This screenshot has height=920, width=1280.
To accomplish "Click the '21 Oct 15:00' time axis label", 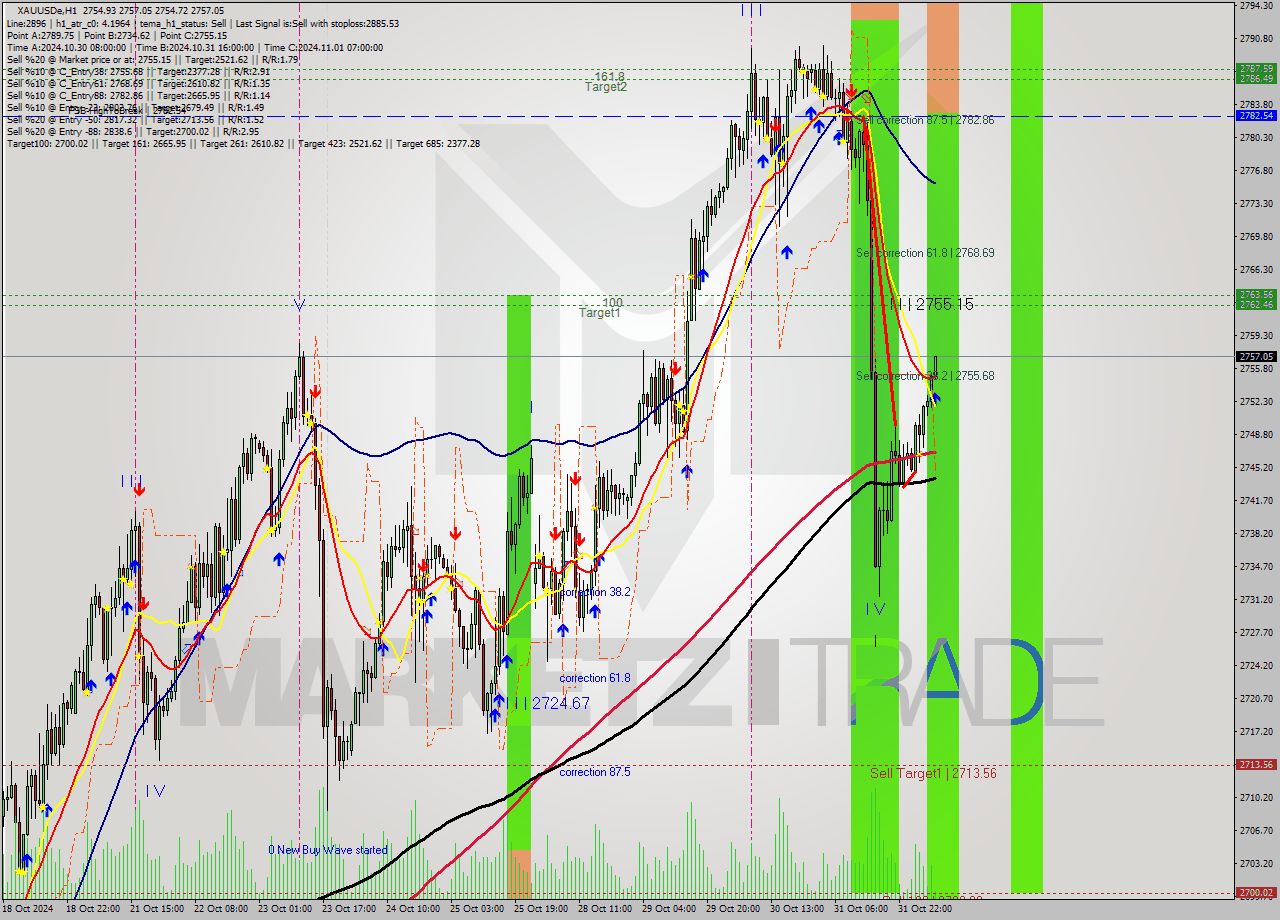I will coord(157,909).
